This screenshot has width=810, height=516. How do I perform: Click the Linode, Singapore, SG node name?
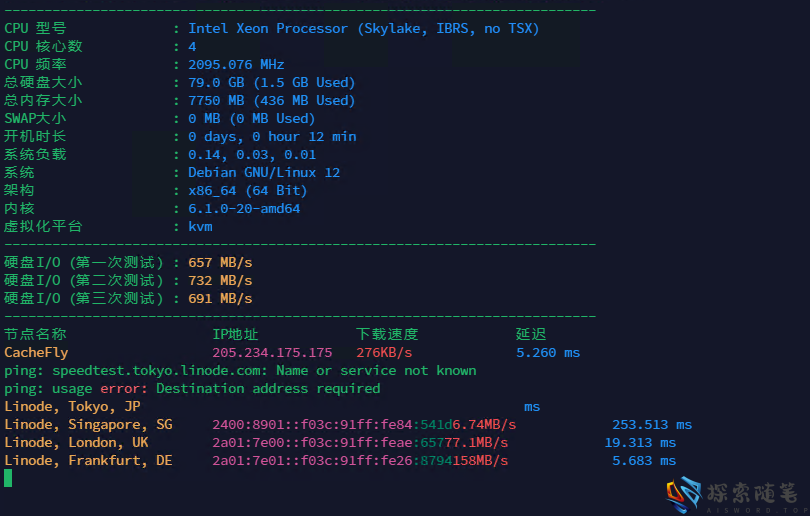[x=88, y=425]
